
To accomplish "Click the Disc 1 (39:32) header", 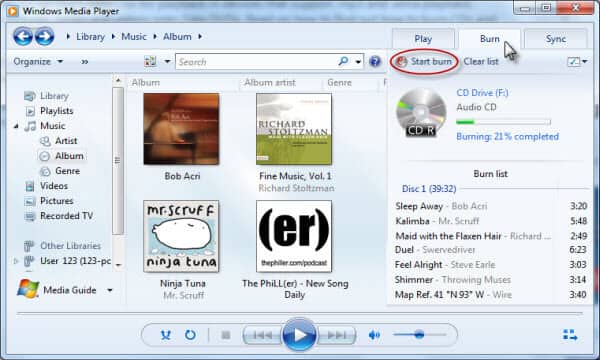I will pos(429,189).
